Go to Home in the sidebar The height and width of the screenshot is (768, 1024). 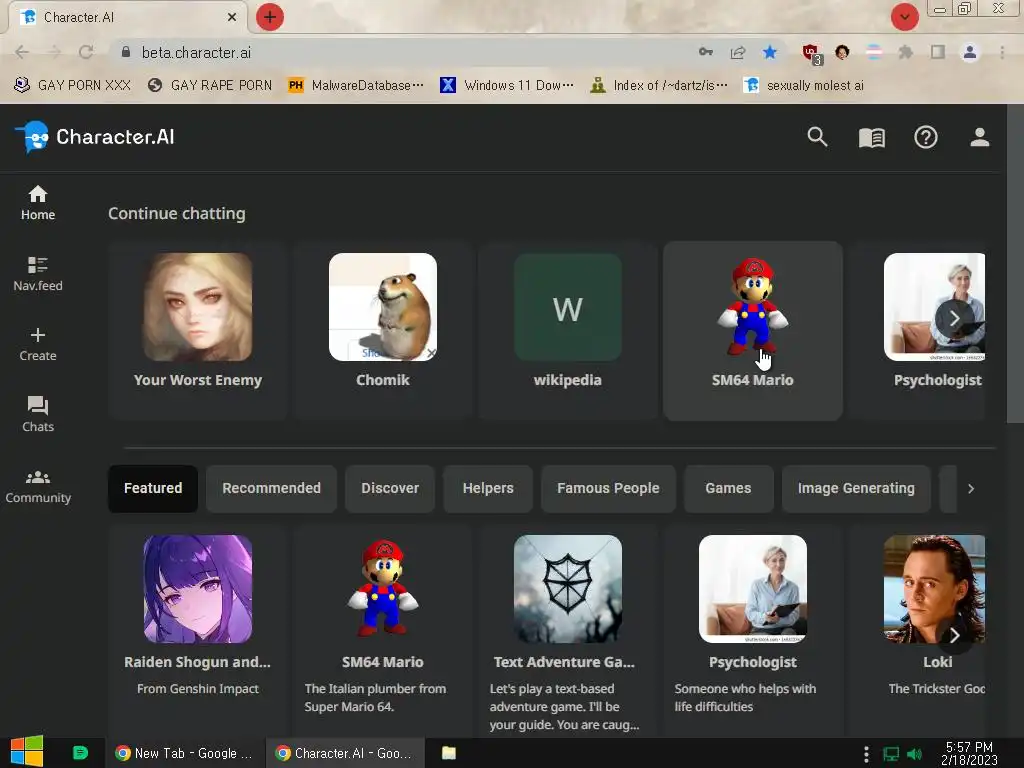pyautogui.click(x=38, y=203)
